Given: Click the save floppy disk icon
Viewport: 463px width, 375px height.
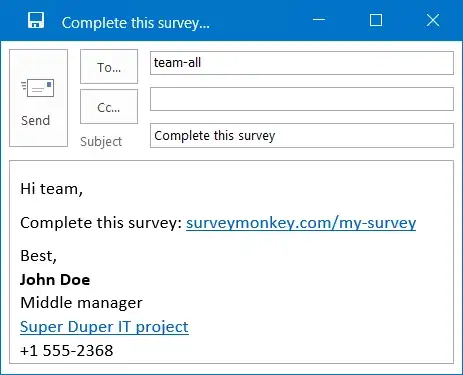Looking at the screenshot, I should [x=36, y=20].
